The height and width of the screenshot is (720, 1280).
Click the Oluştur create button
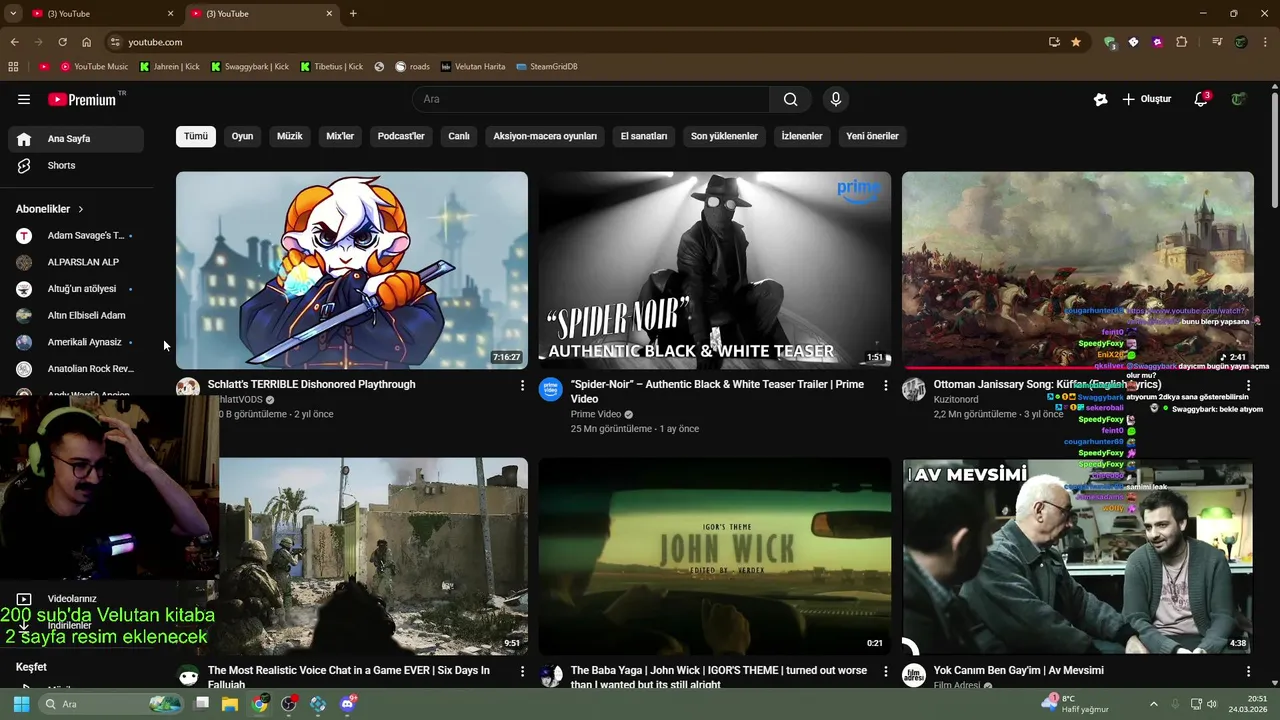click(1146, 99)
